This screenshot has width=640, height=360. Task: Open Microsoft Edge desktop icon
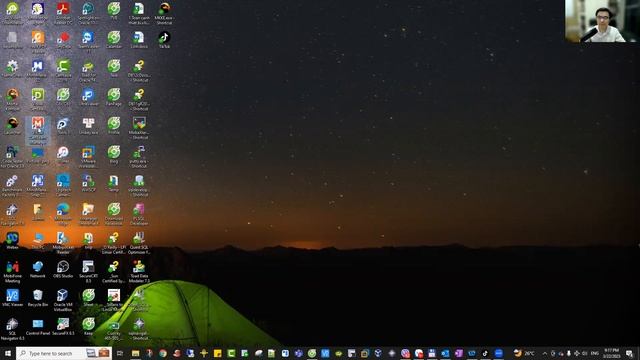coord(63,214)
